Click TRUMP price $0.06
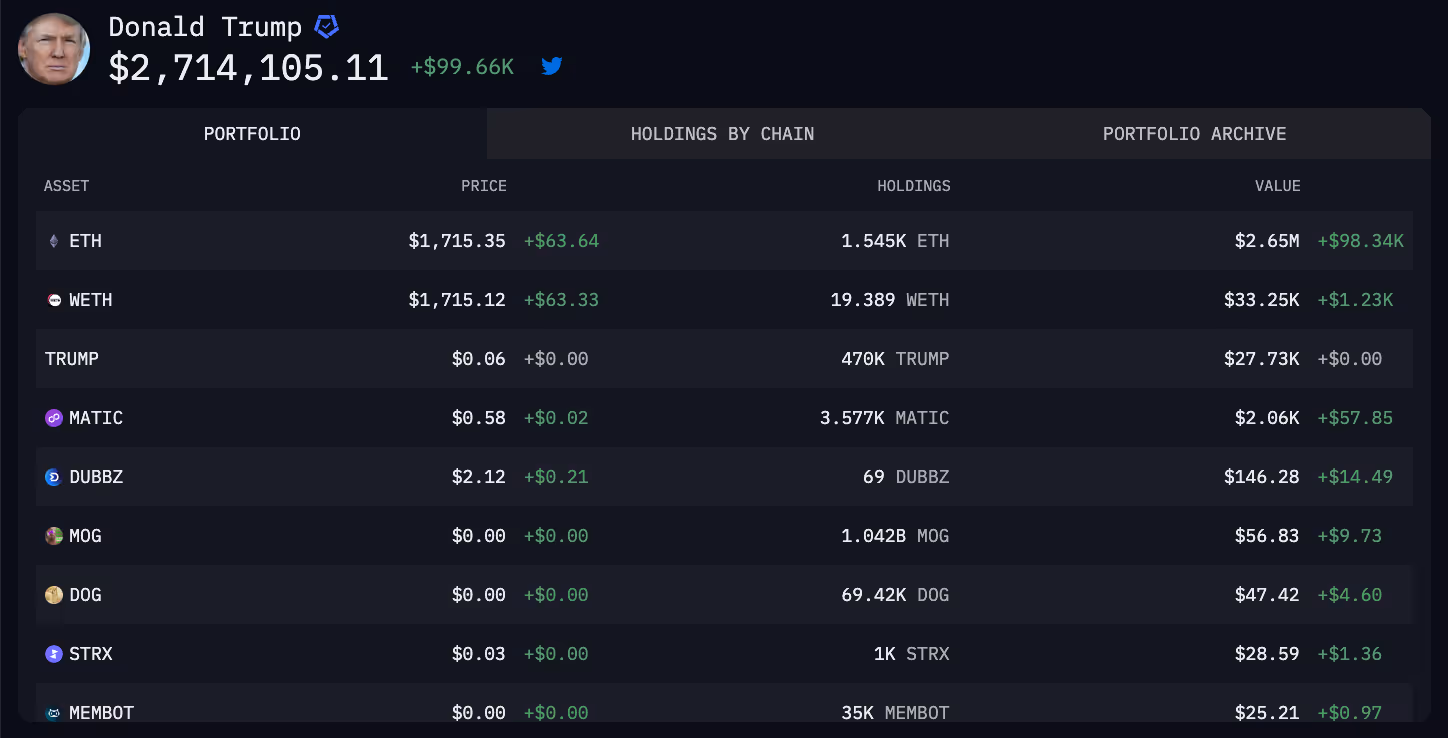Viewport: 1448px width, 738px height. point(479,359)
